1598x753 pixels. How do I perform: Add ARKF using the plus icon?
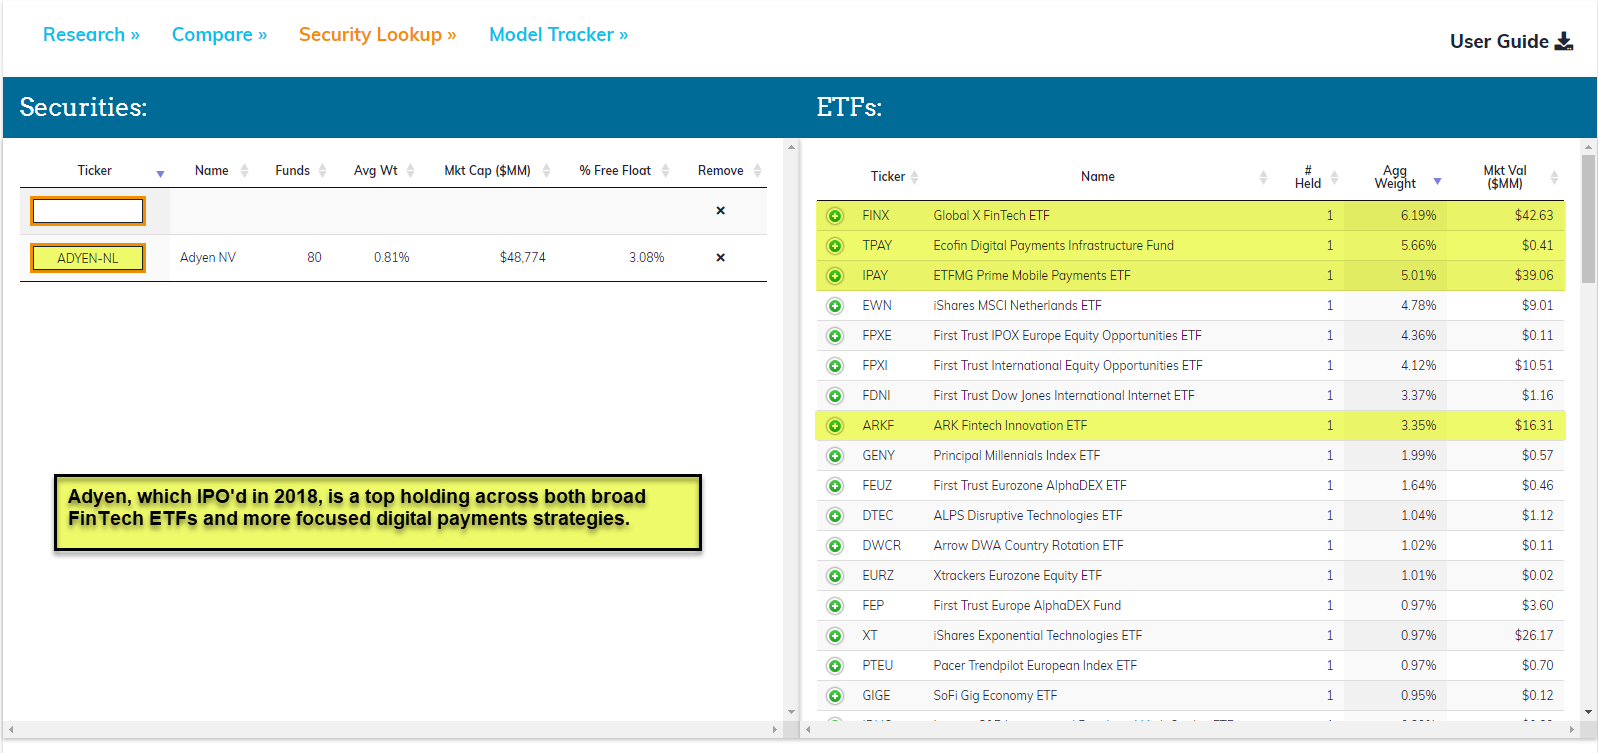(835, 426)
